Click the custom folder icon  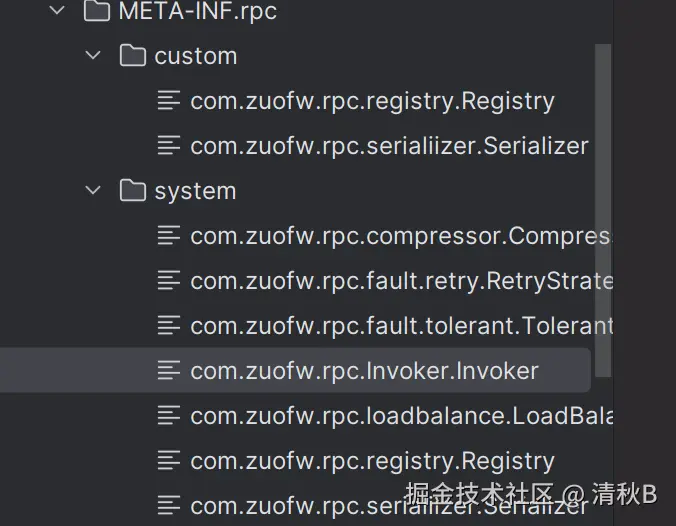click(133, 55)
